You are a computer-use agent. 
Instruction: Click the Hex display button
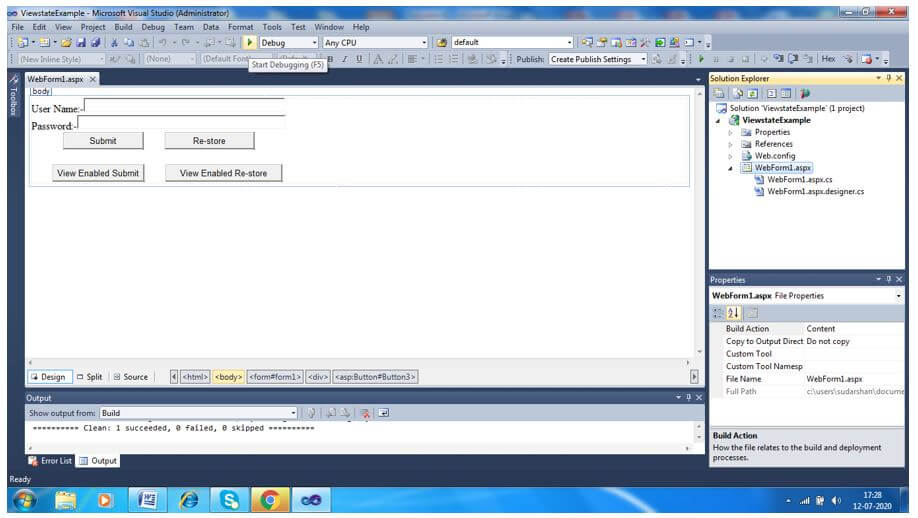(828, 59)
